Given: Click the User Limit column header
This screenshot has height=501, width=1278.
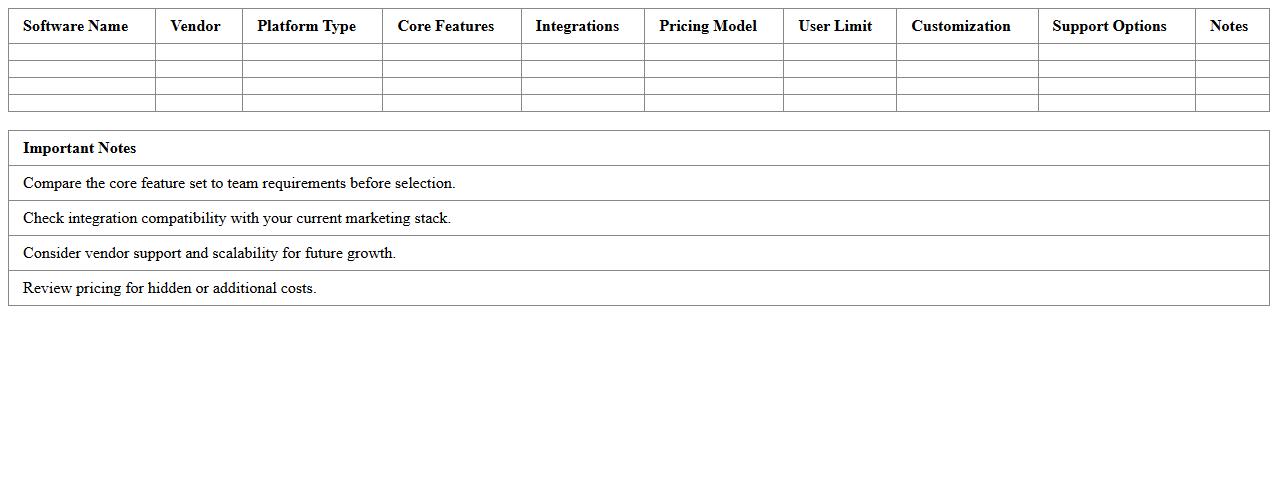Looking at the screenshot, I should 835,26.
